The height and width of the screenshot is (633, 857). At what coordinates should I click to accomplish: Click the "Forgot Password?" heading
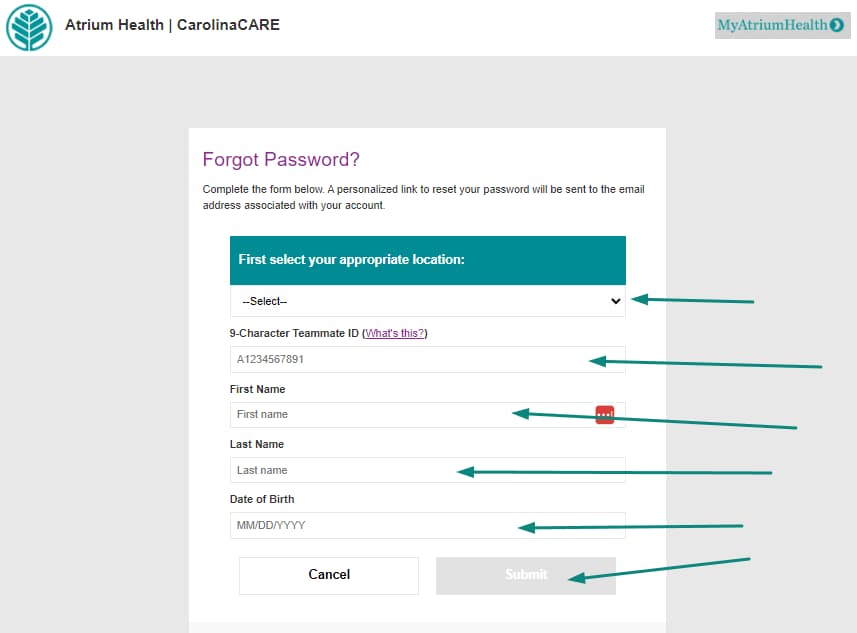281,160
